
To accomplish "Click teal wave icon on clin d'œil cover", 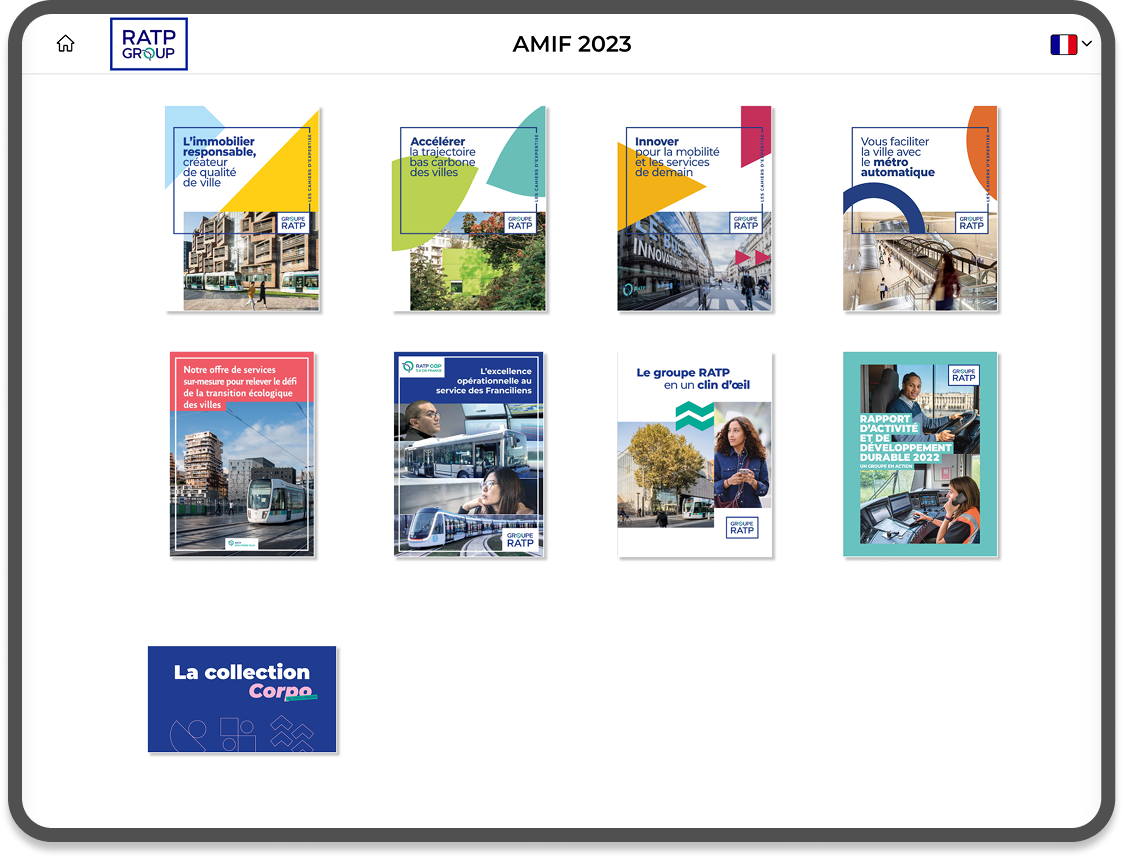I will (x=694, y=416).
